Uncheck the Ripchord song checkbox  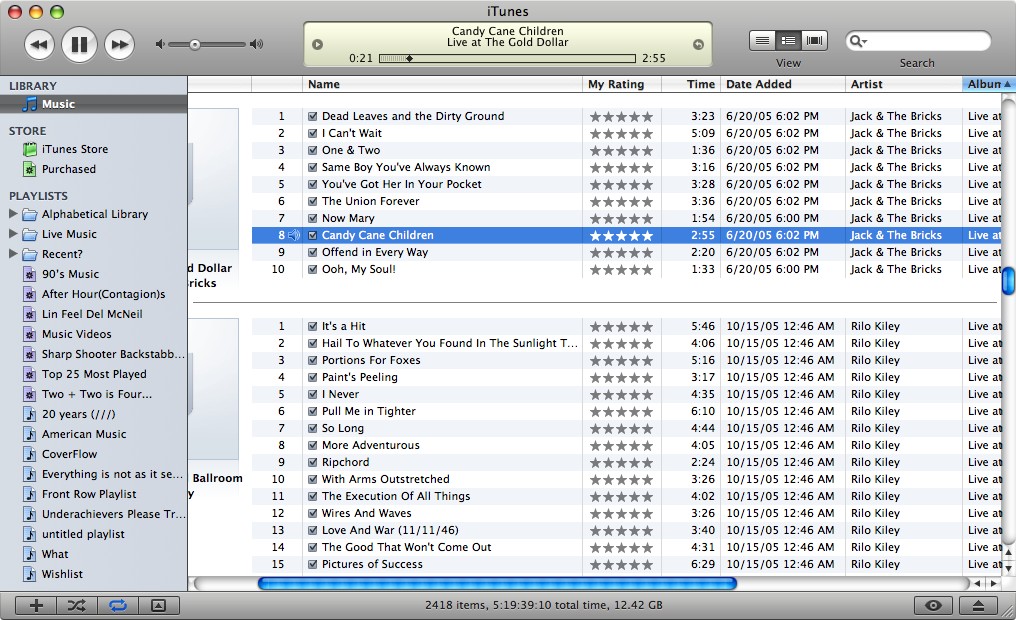coord(312,463)
